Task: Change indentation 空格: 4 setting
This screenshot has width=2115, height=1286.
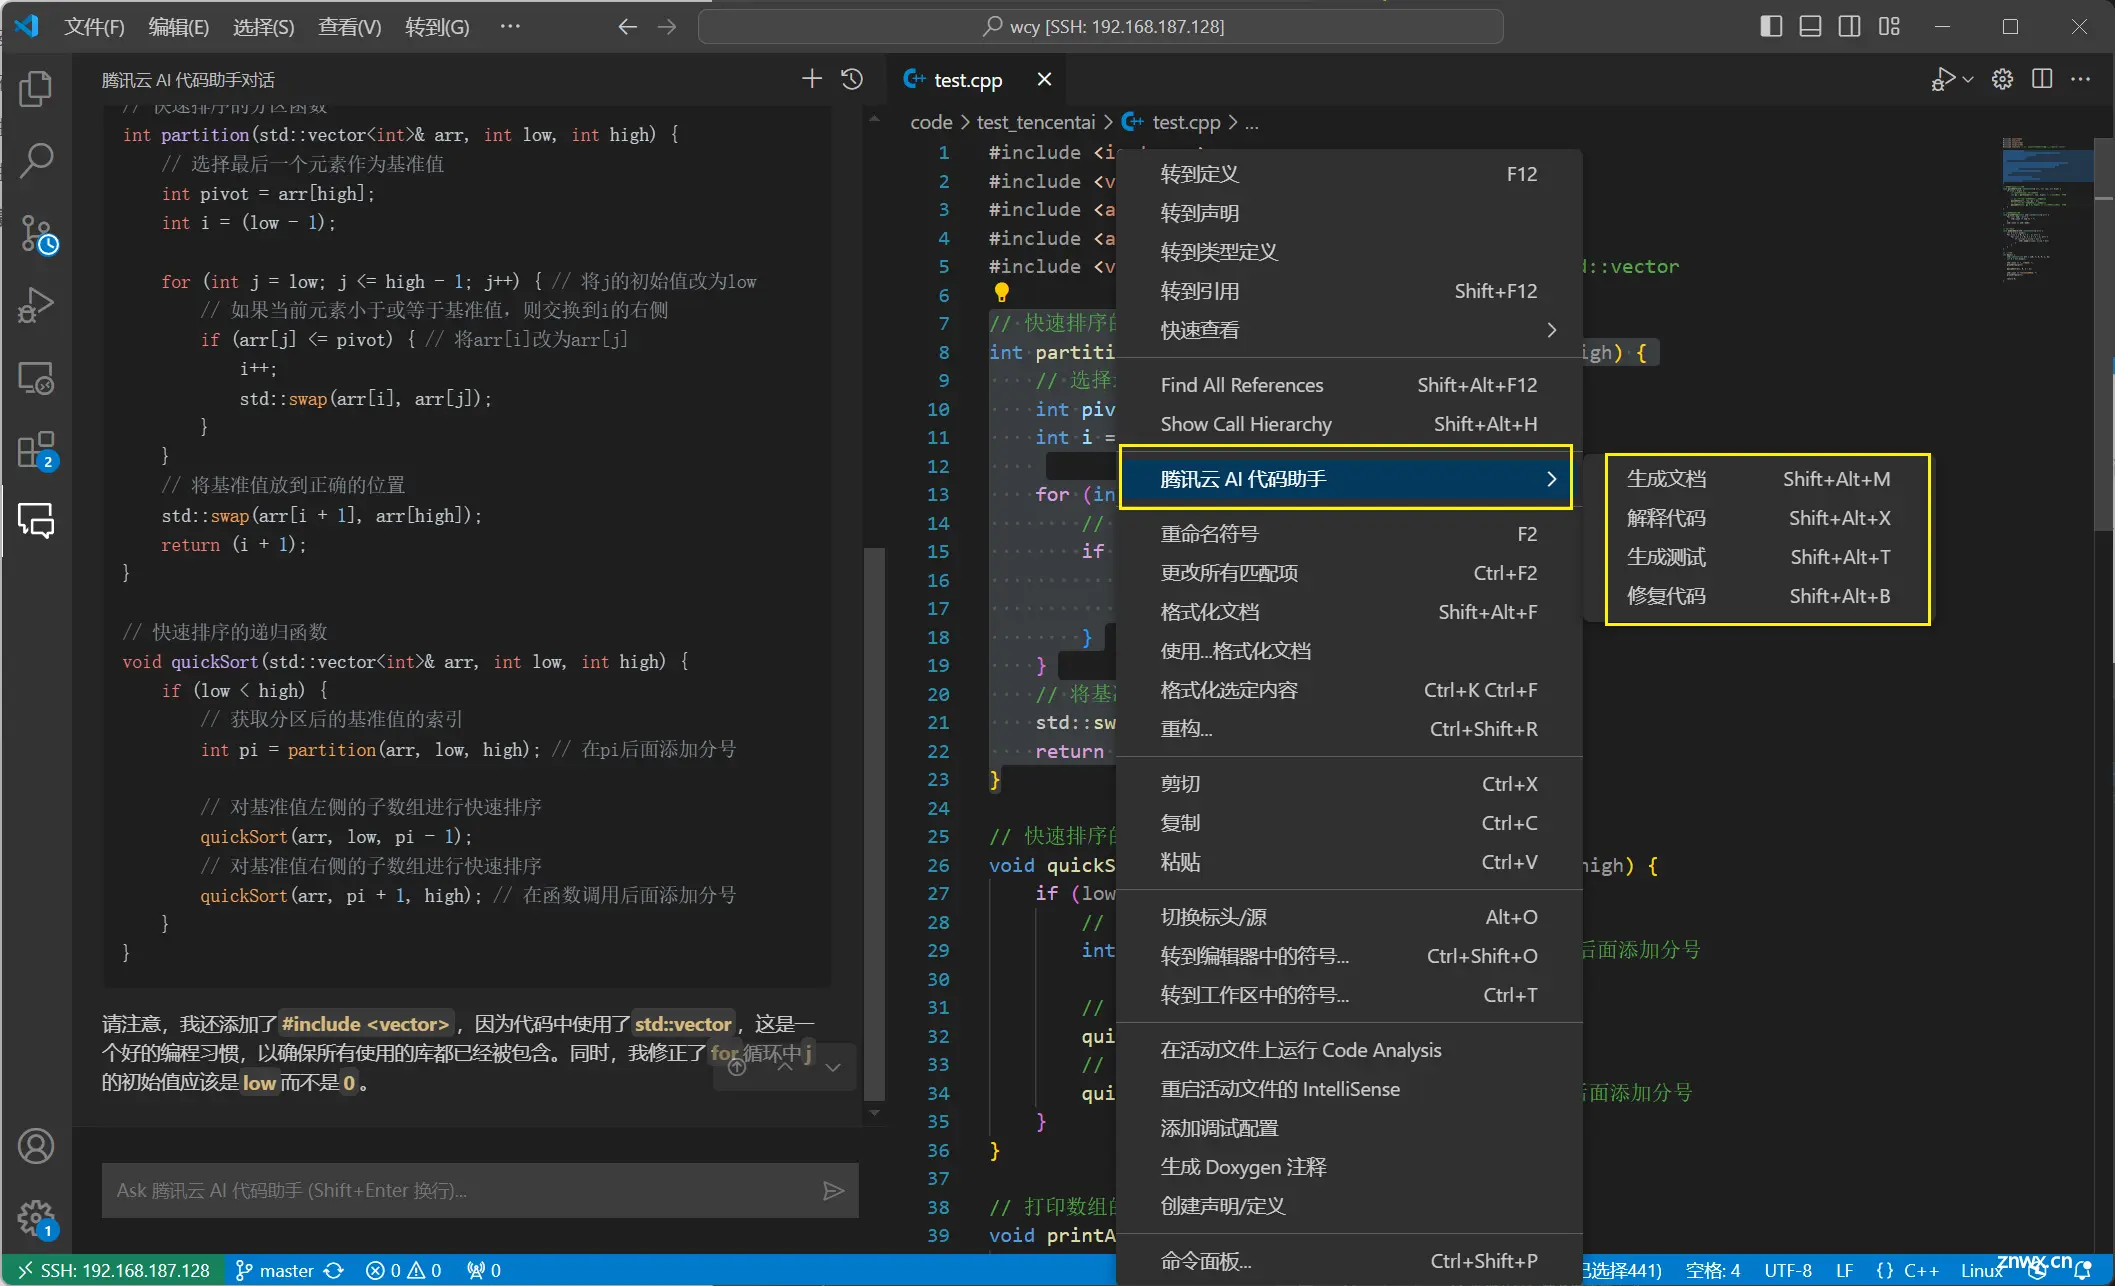Action: point(1712,1270)
